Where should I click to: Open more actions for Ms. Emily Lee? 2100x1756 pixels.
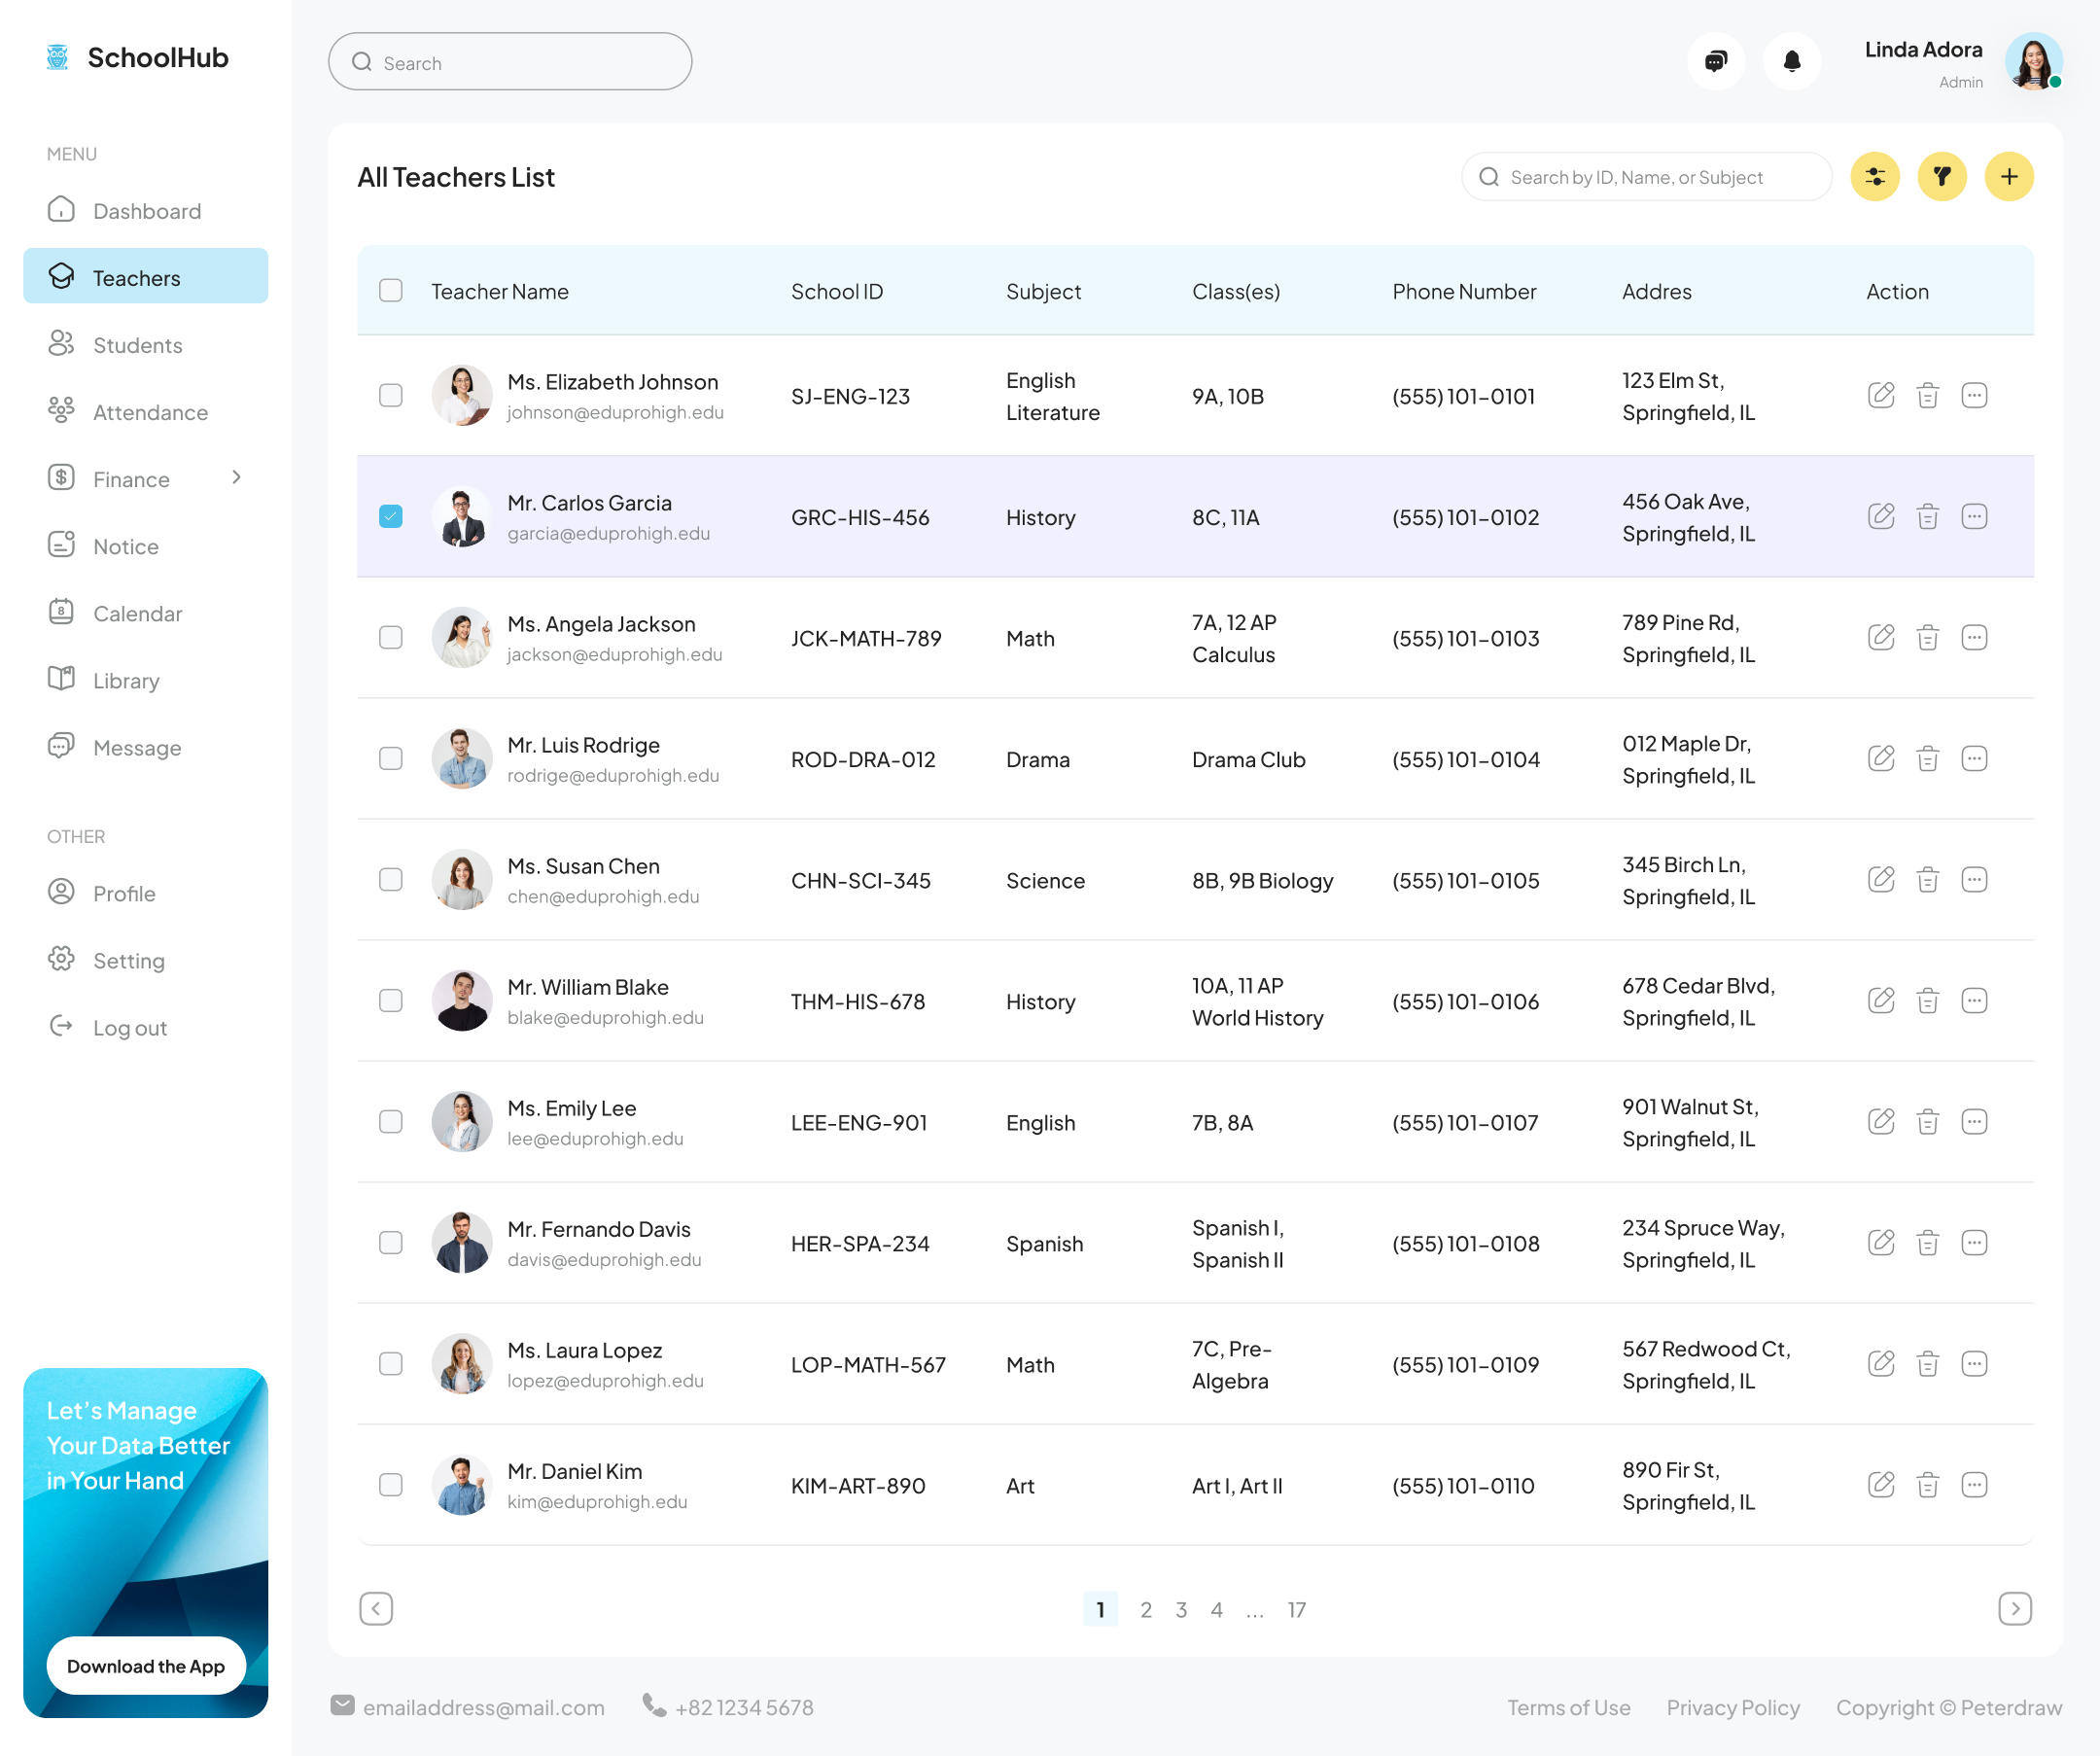click(1975, 1121)
